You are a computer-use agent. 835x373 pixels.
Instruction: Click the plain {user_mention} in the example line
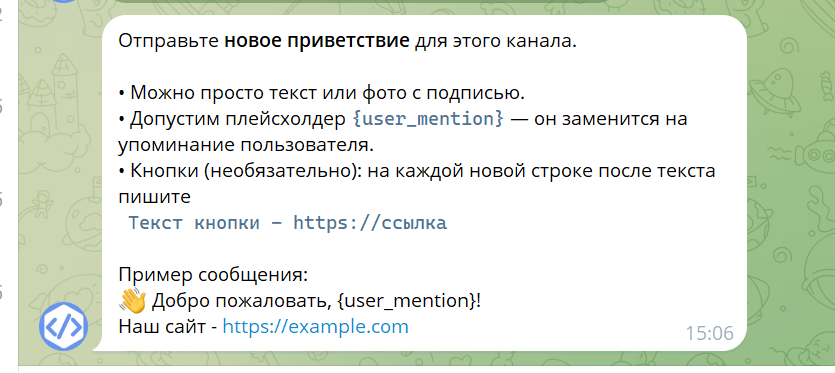408,302
